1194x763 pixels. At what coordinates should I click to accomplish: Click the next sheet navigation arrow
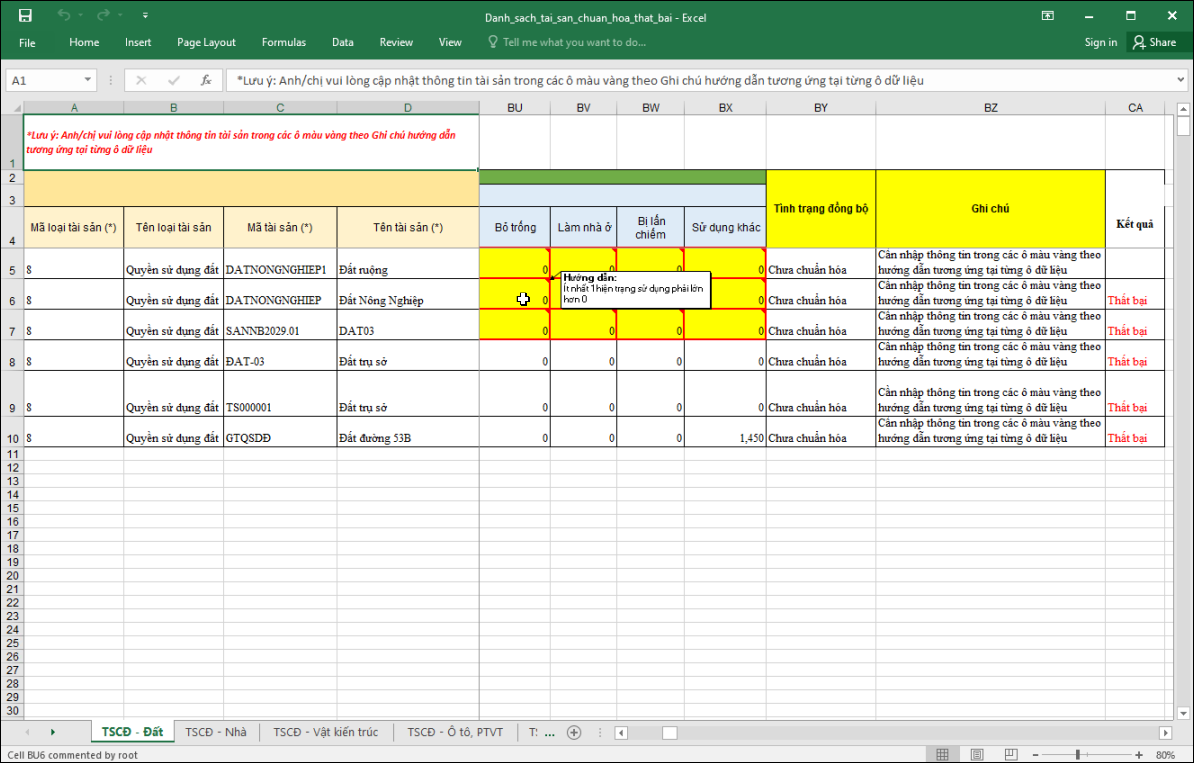coord(53,732)
